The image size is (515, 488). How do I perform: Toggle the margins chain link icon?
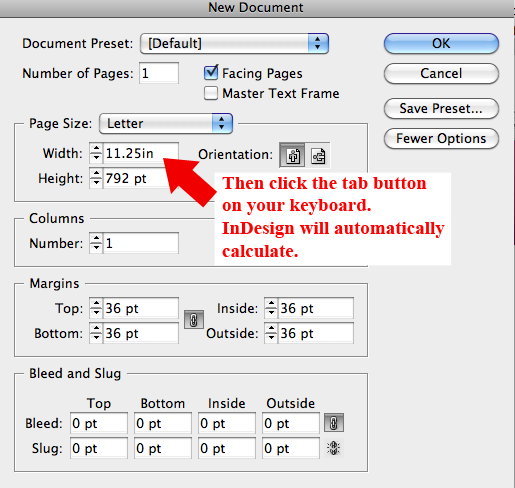(194, 320)
